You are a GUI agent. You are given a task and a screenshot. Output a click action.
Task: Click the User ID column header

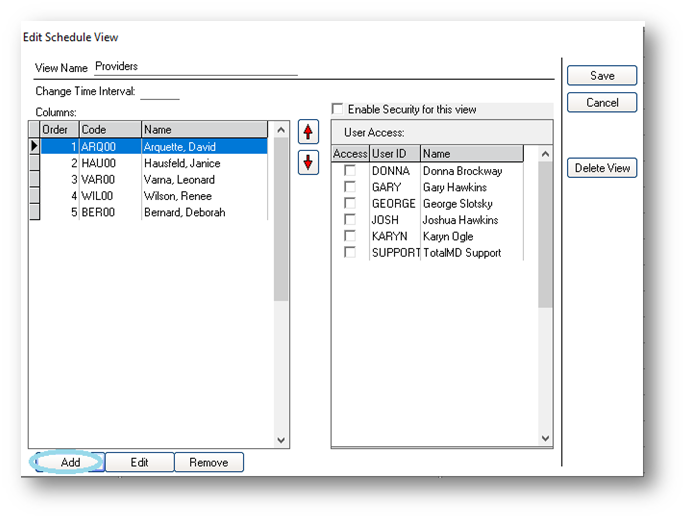pyautogui.click(x=395, y=154)
